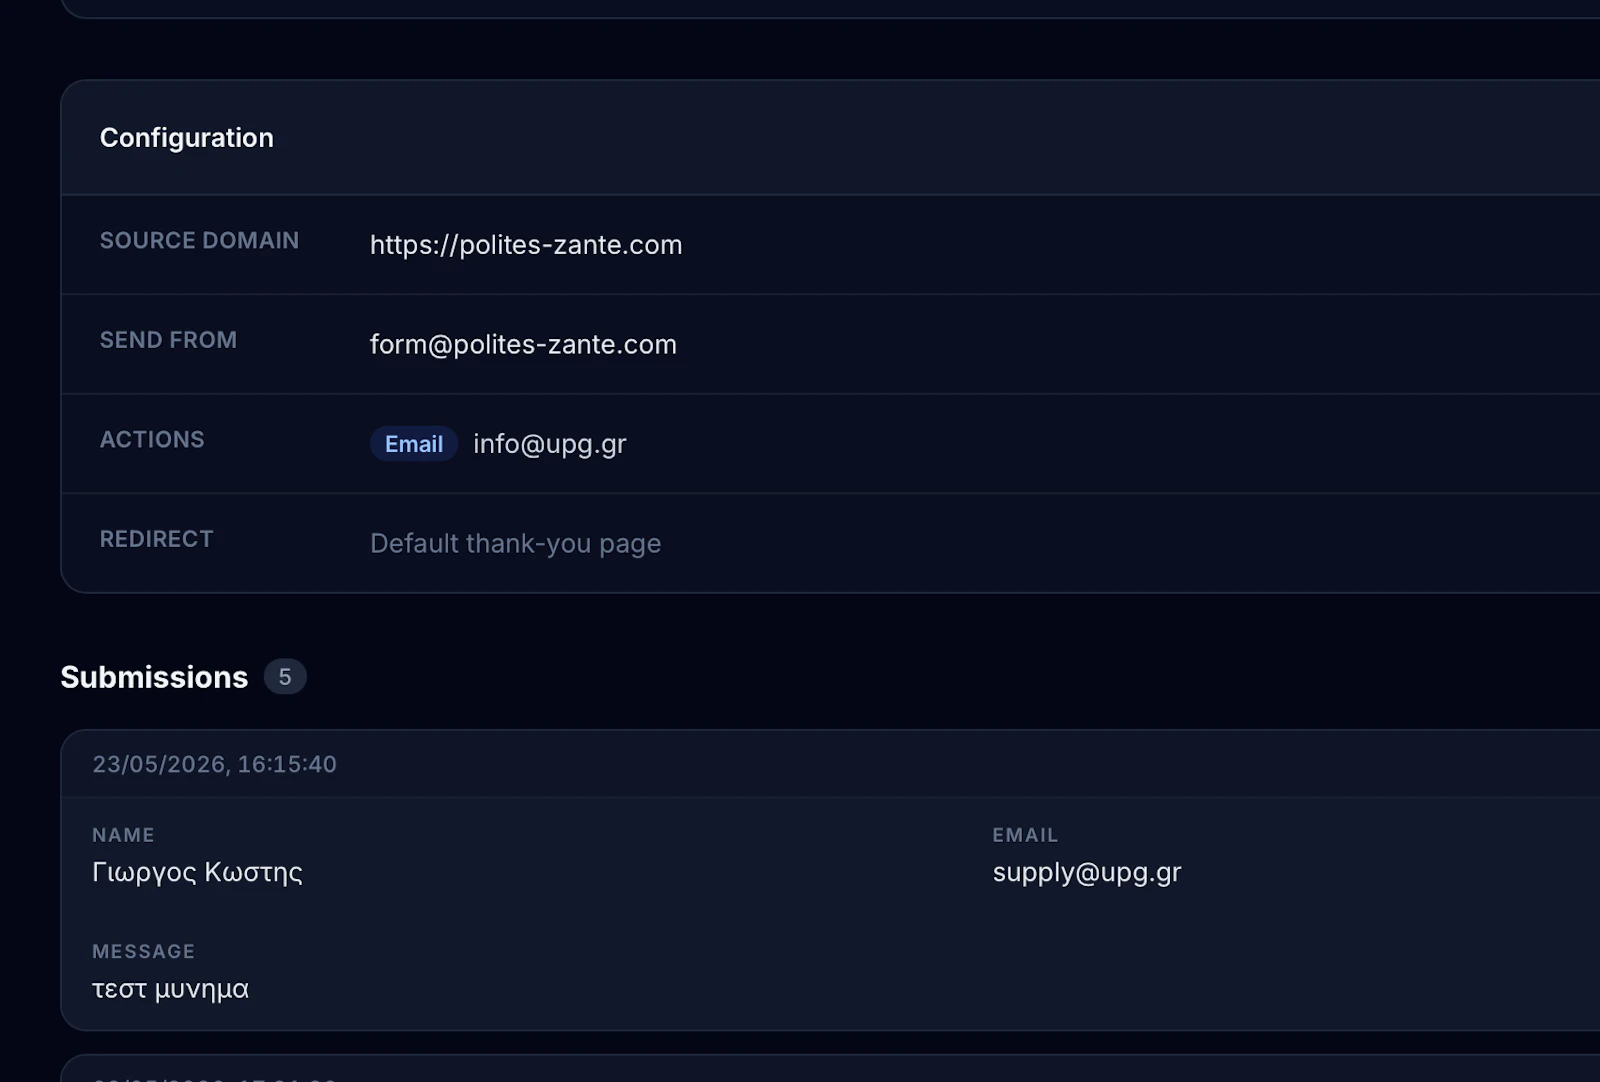Click the Submissions heading
This screenshot has width=1600, height=1082.
click(x=154, y=677)
